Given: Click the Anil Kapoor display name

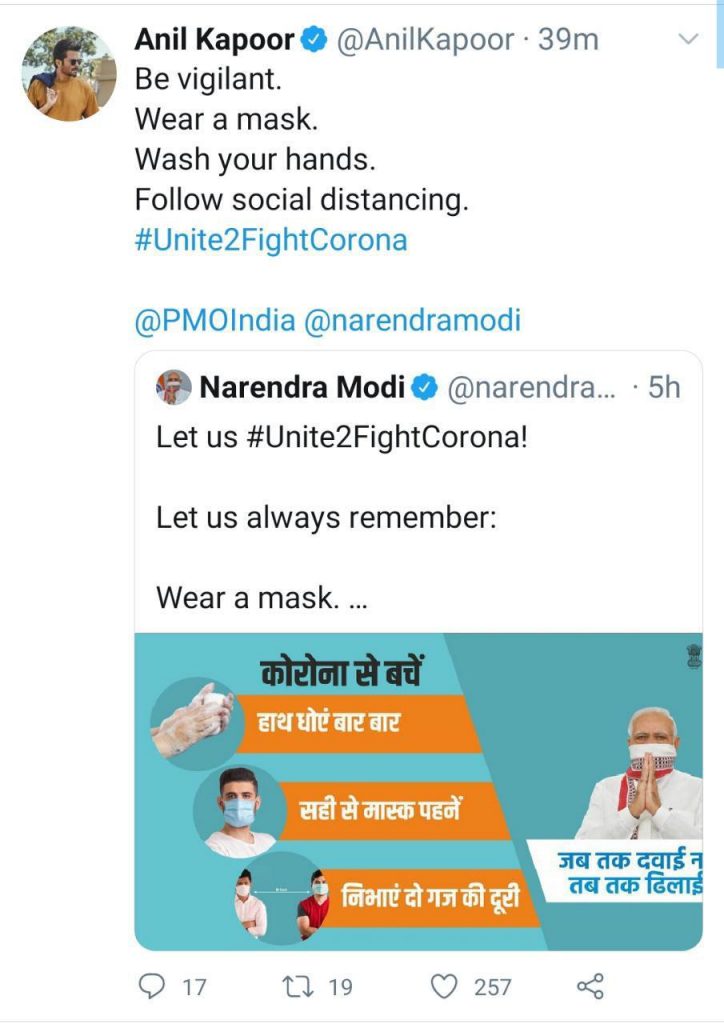Looking at the screenshot, I should (x=215, y=40).
